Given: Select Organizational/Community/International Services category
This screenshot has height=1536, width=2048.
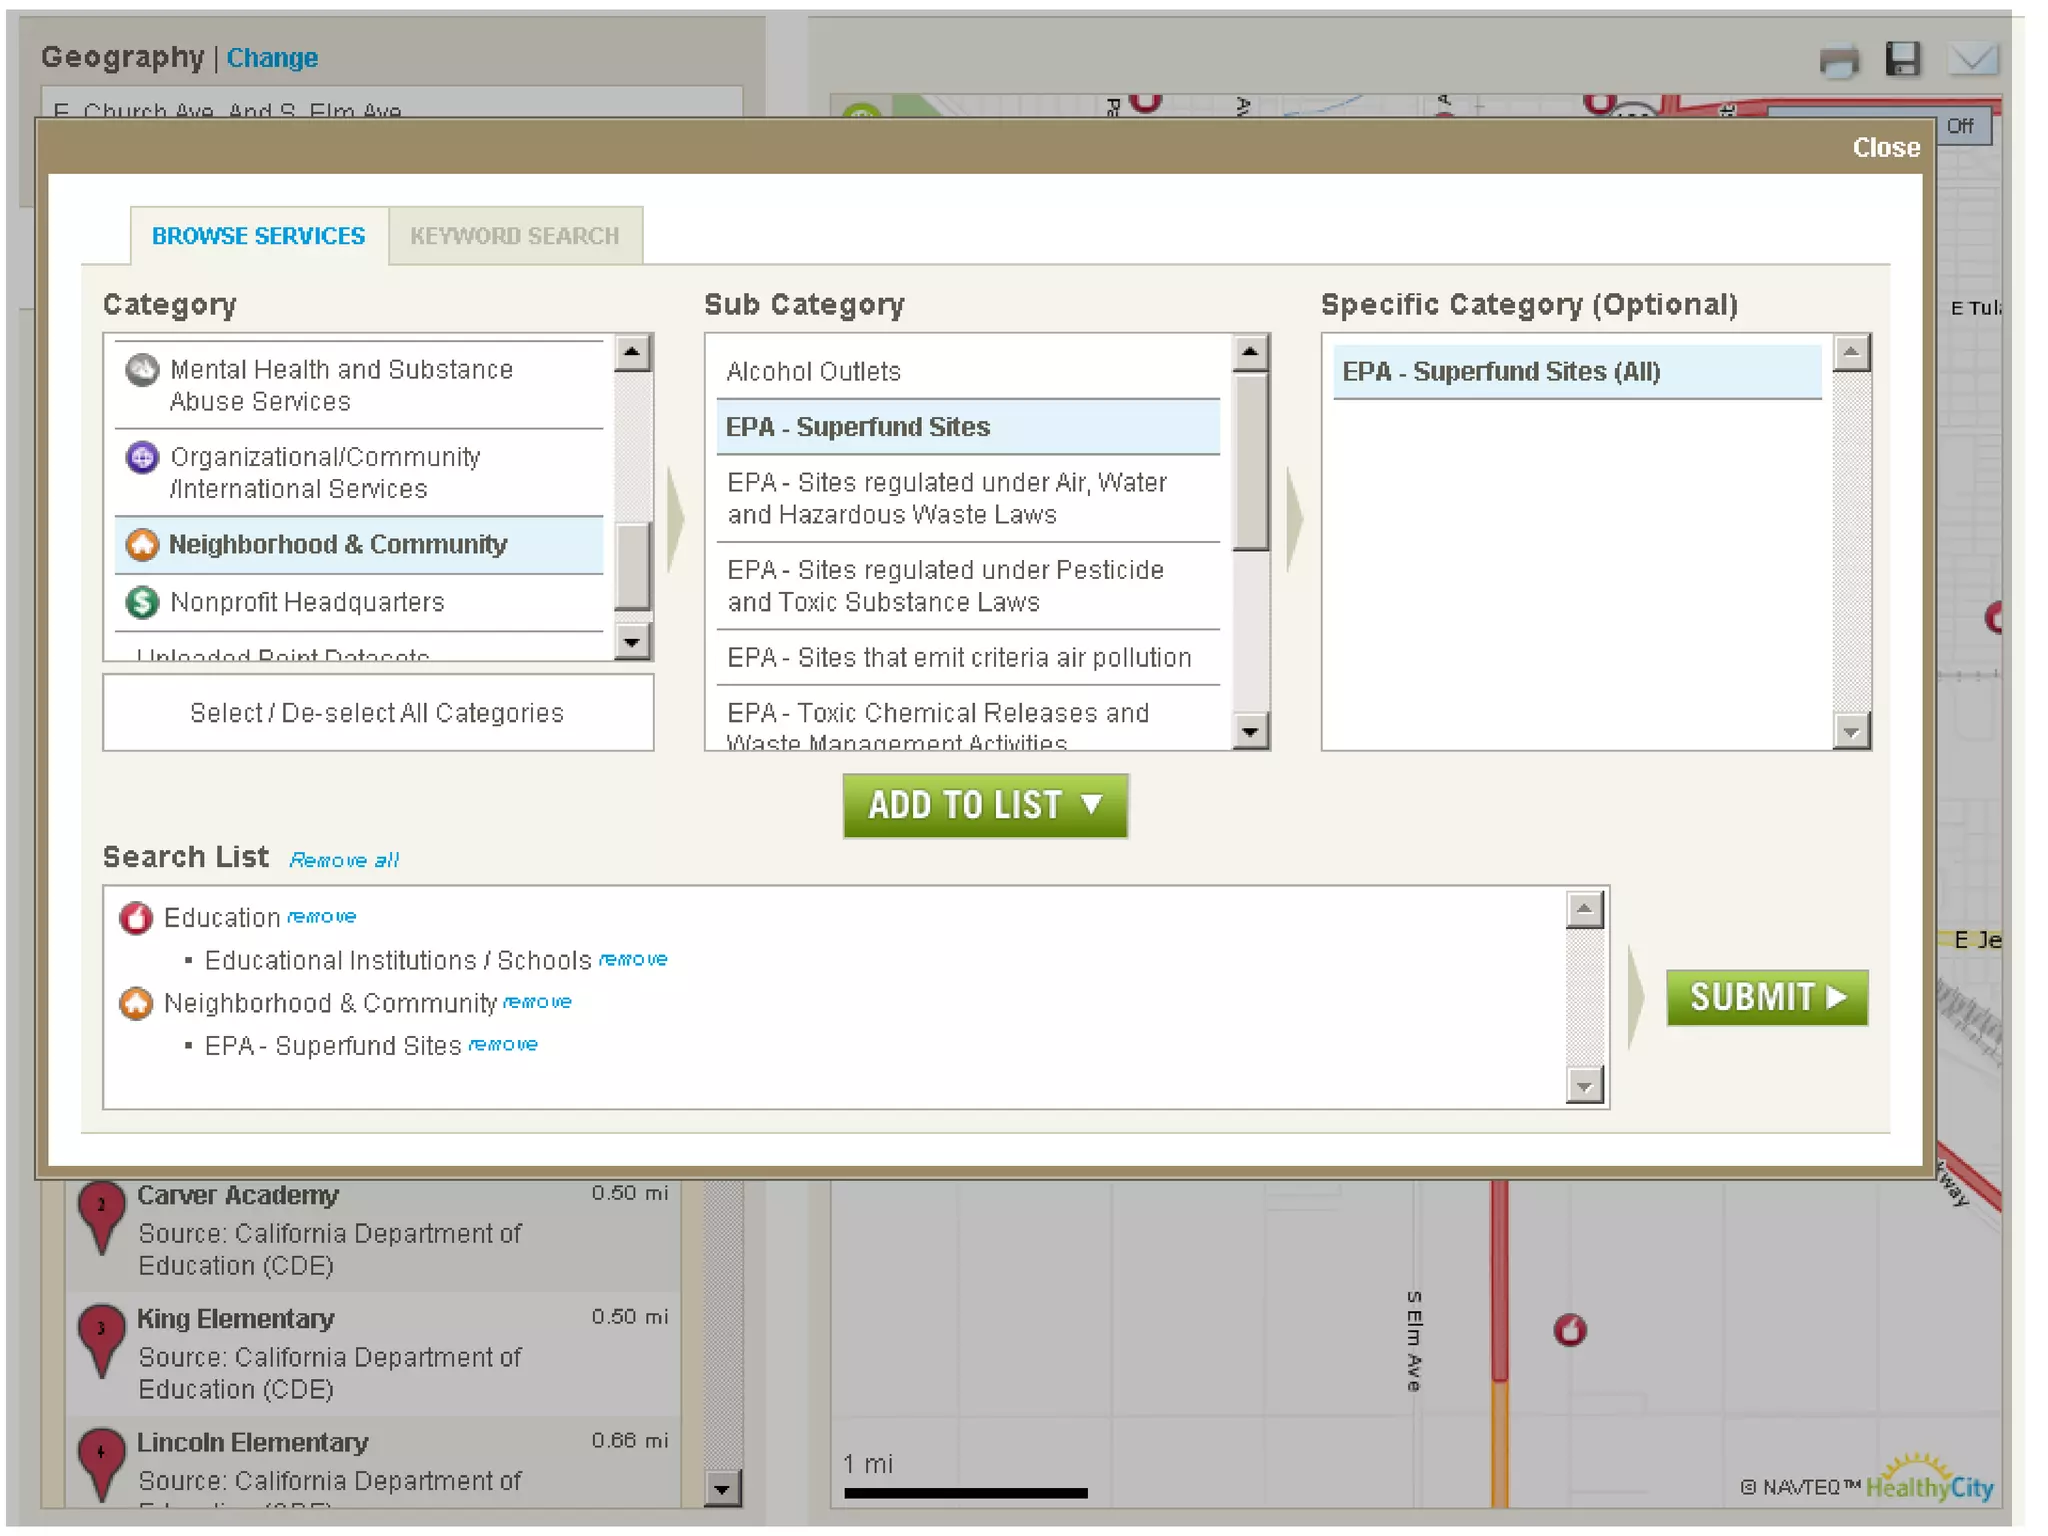Looking at the screenshot, I should click(x=359, y=473).
